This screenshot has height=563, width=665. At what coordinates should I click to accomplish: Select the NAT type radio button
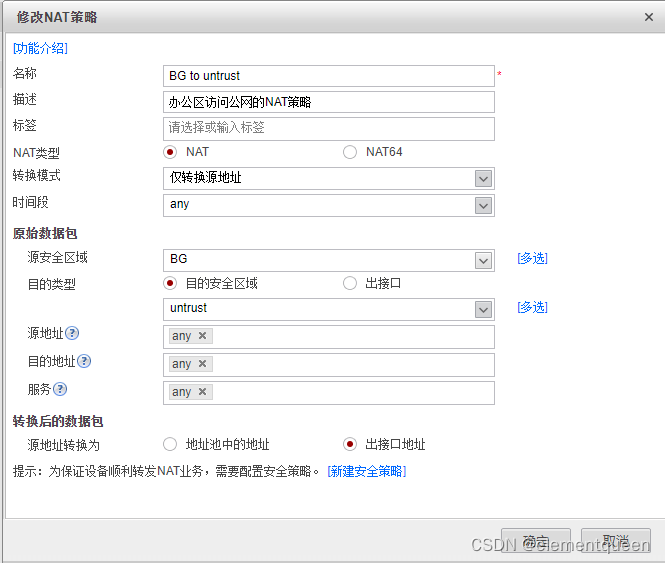pyautogui.click(x=170, y=152)
